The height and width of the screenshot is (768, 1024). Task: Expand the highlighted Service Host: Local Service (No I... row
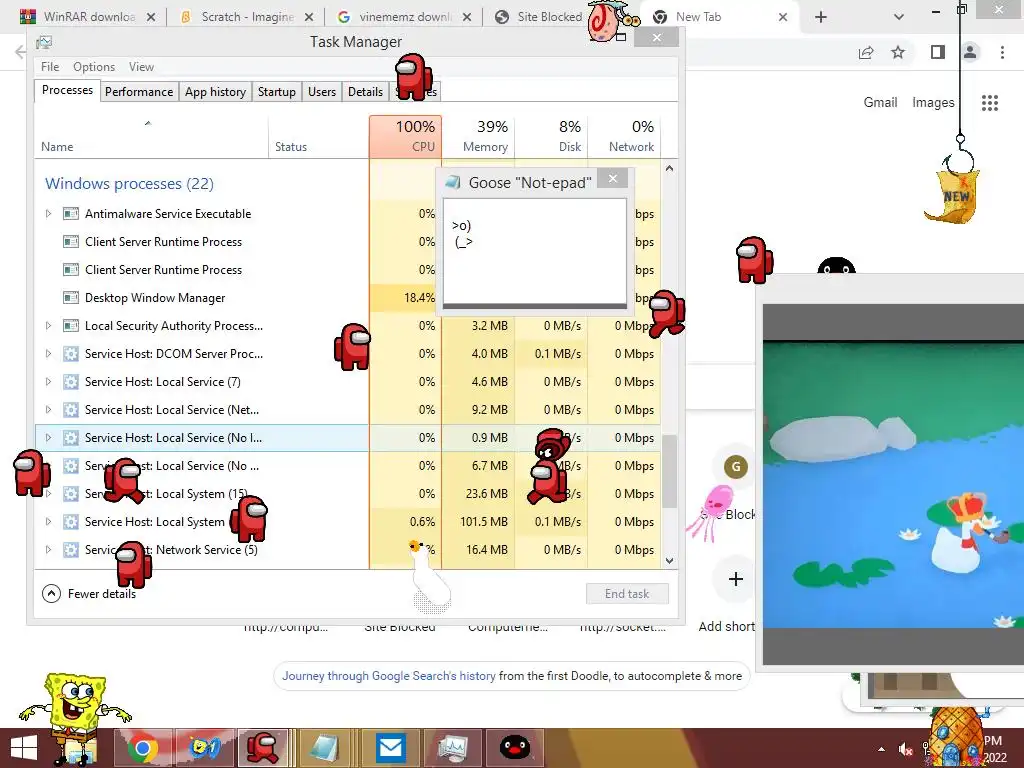click(48, 438)
